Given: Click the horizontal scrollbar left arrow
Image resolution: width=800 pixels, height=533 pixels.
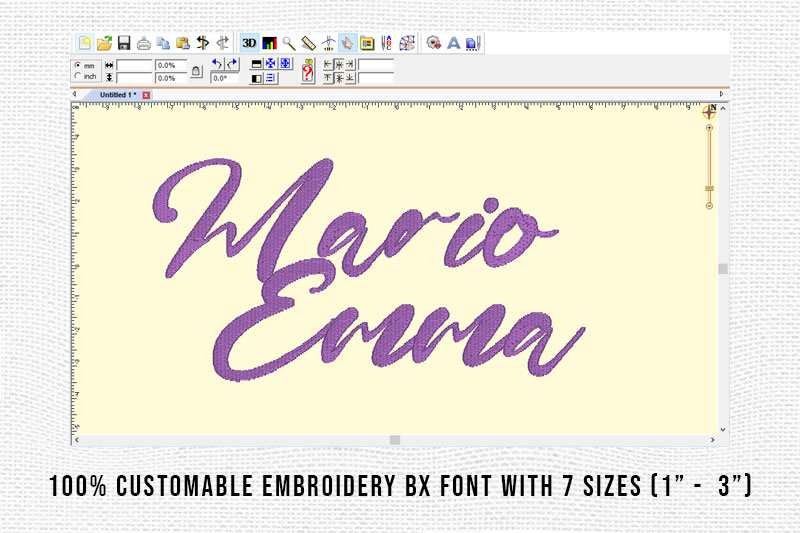Looking at the screenshot, I should click(77, 440).
